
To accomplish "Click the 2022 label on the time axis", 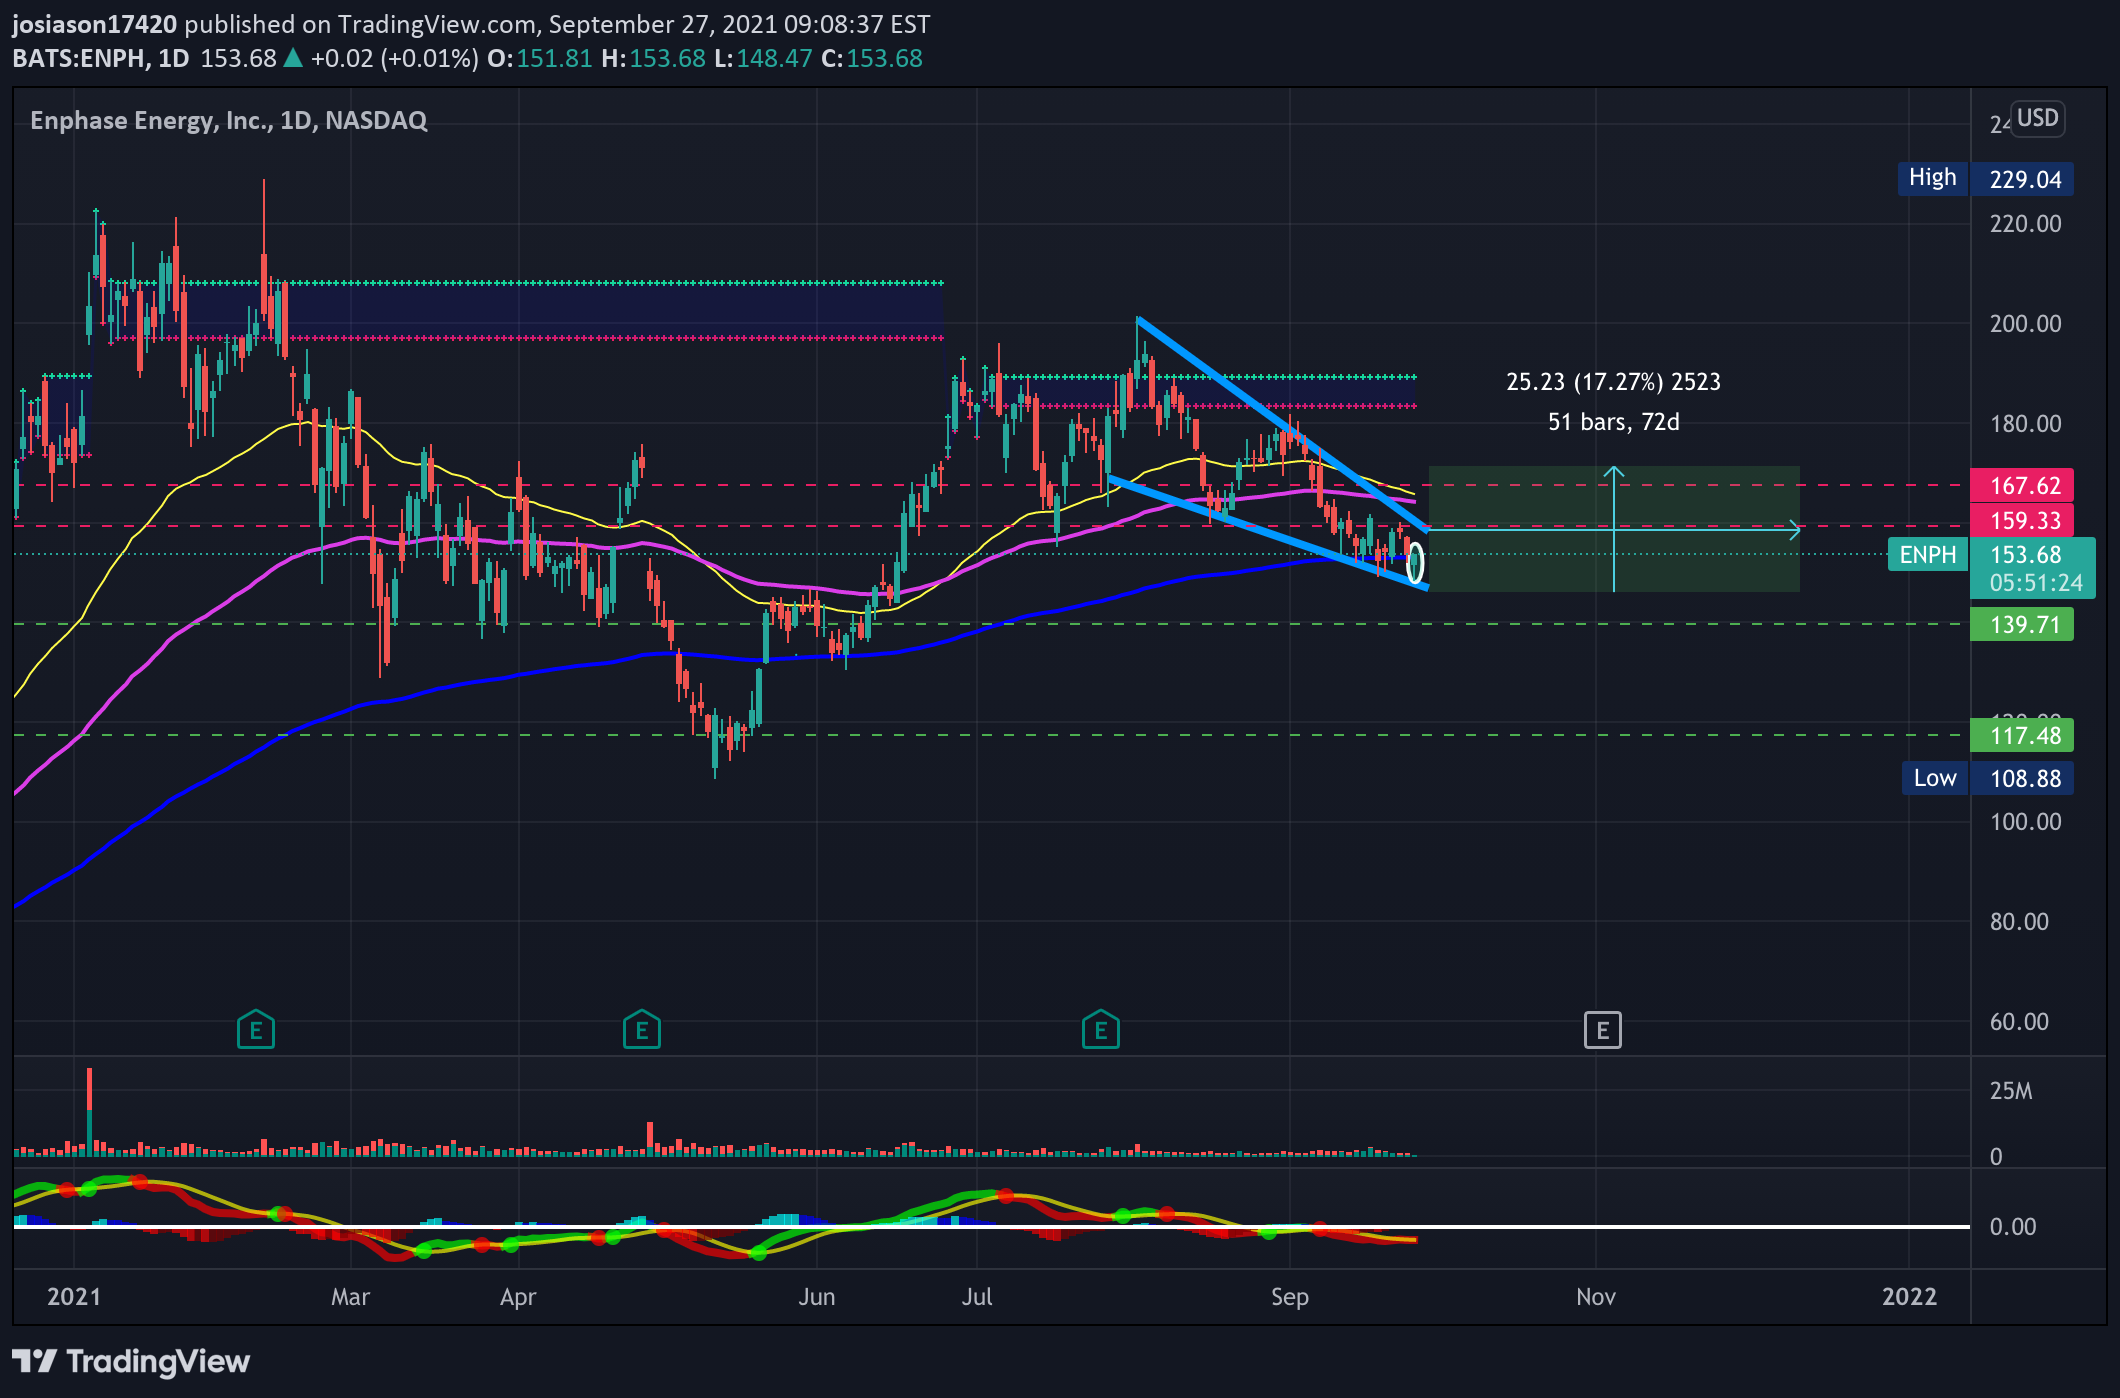I will [1909, 1297].
